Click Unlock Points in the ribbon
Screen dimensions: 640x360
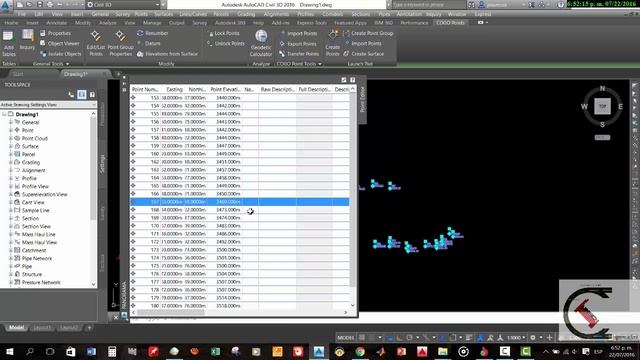(x=226, y=43)
